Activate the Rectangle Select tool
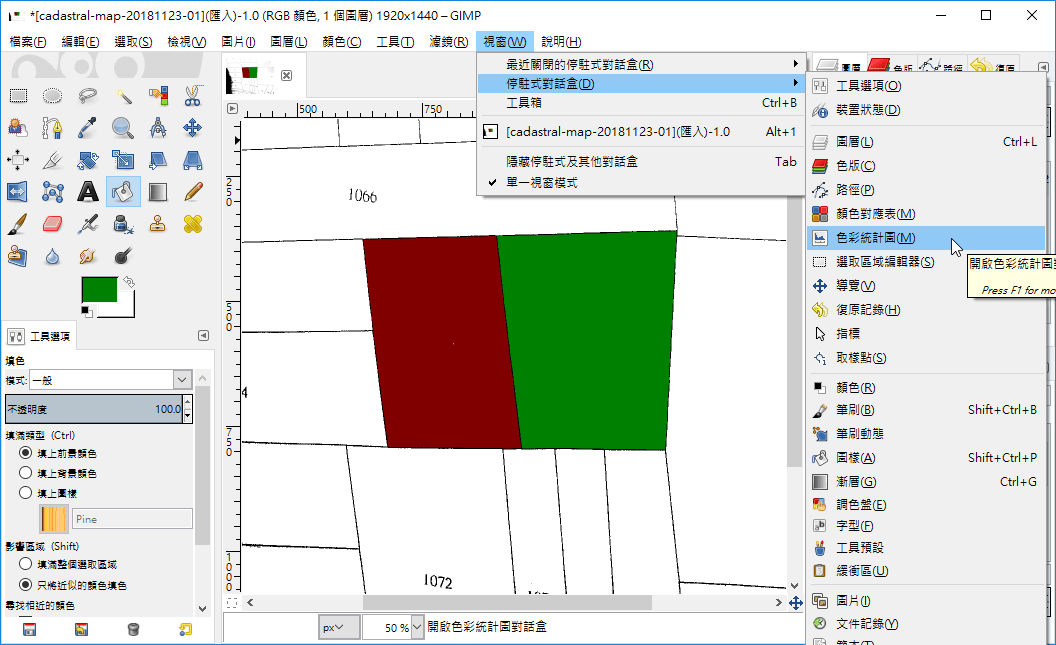The image size is (1056, 645). pos(17,96)
